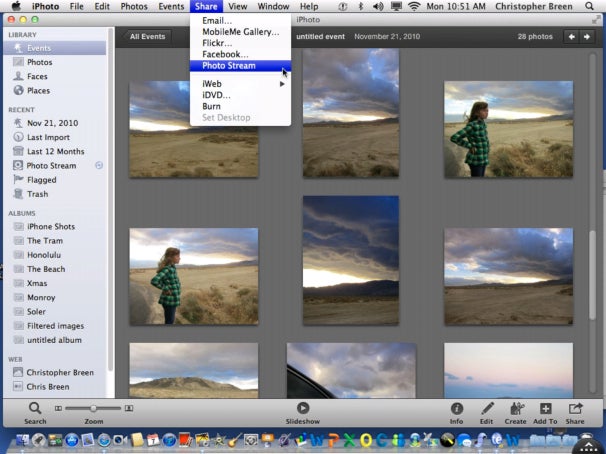The image size is (606, 454).
Task: Start the Slideshow playback
Action: pyautogui.click(x=303, y=413)
